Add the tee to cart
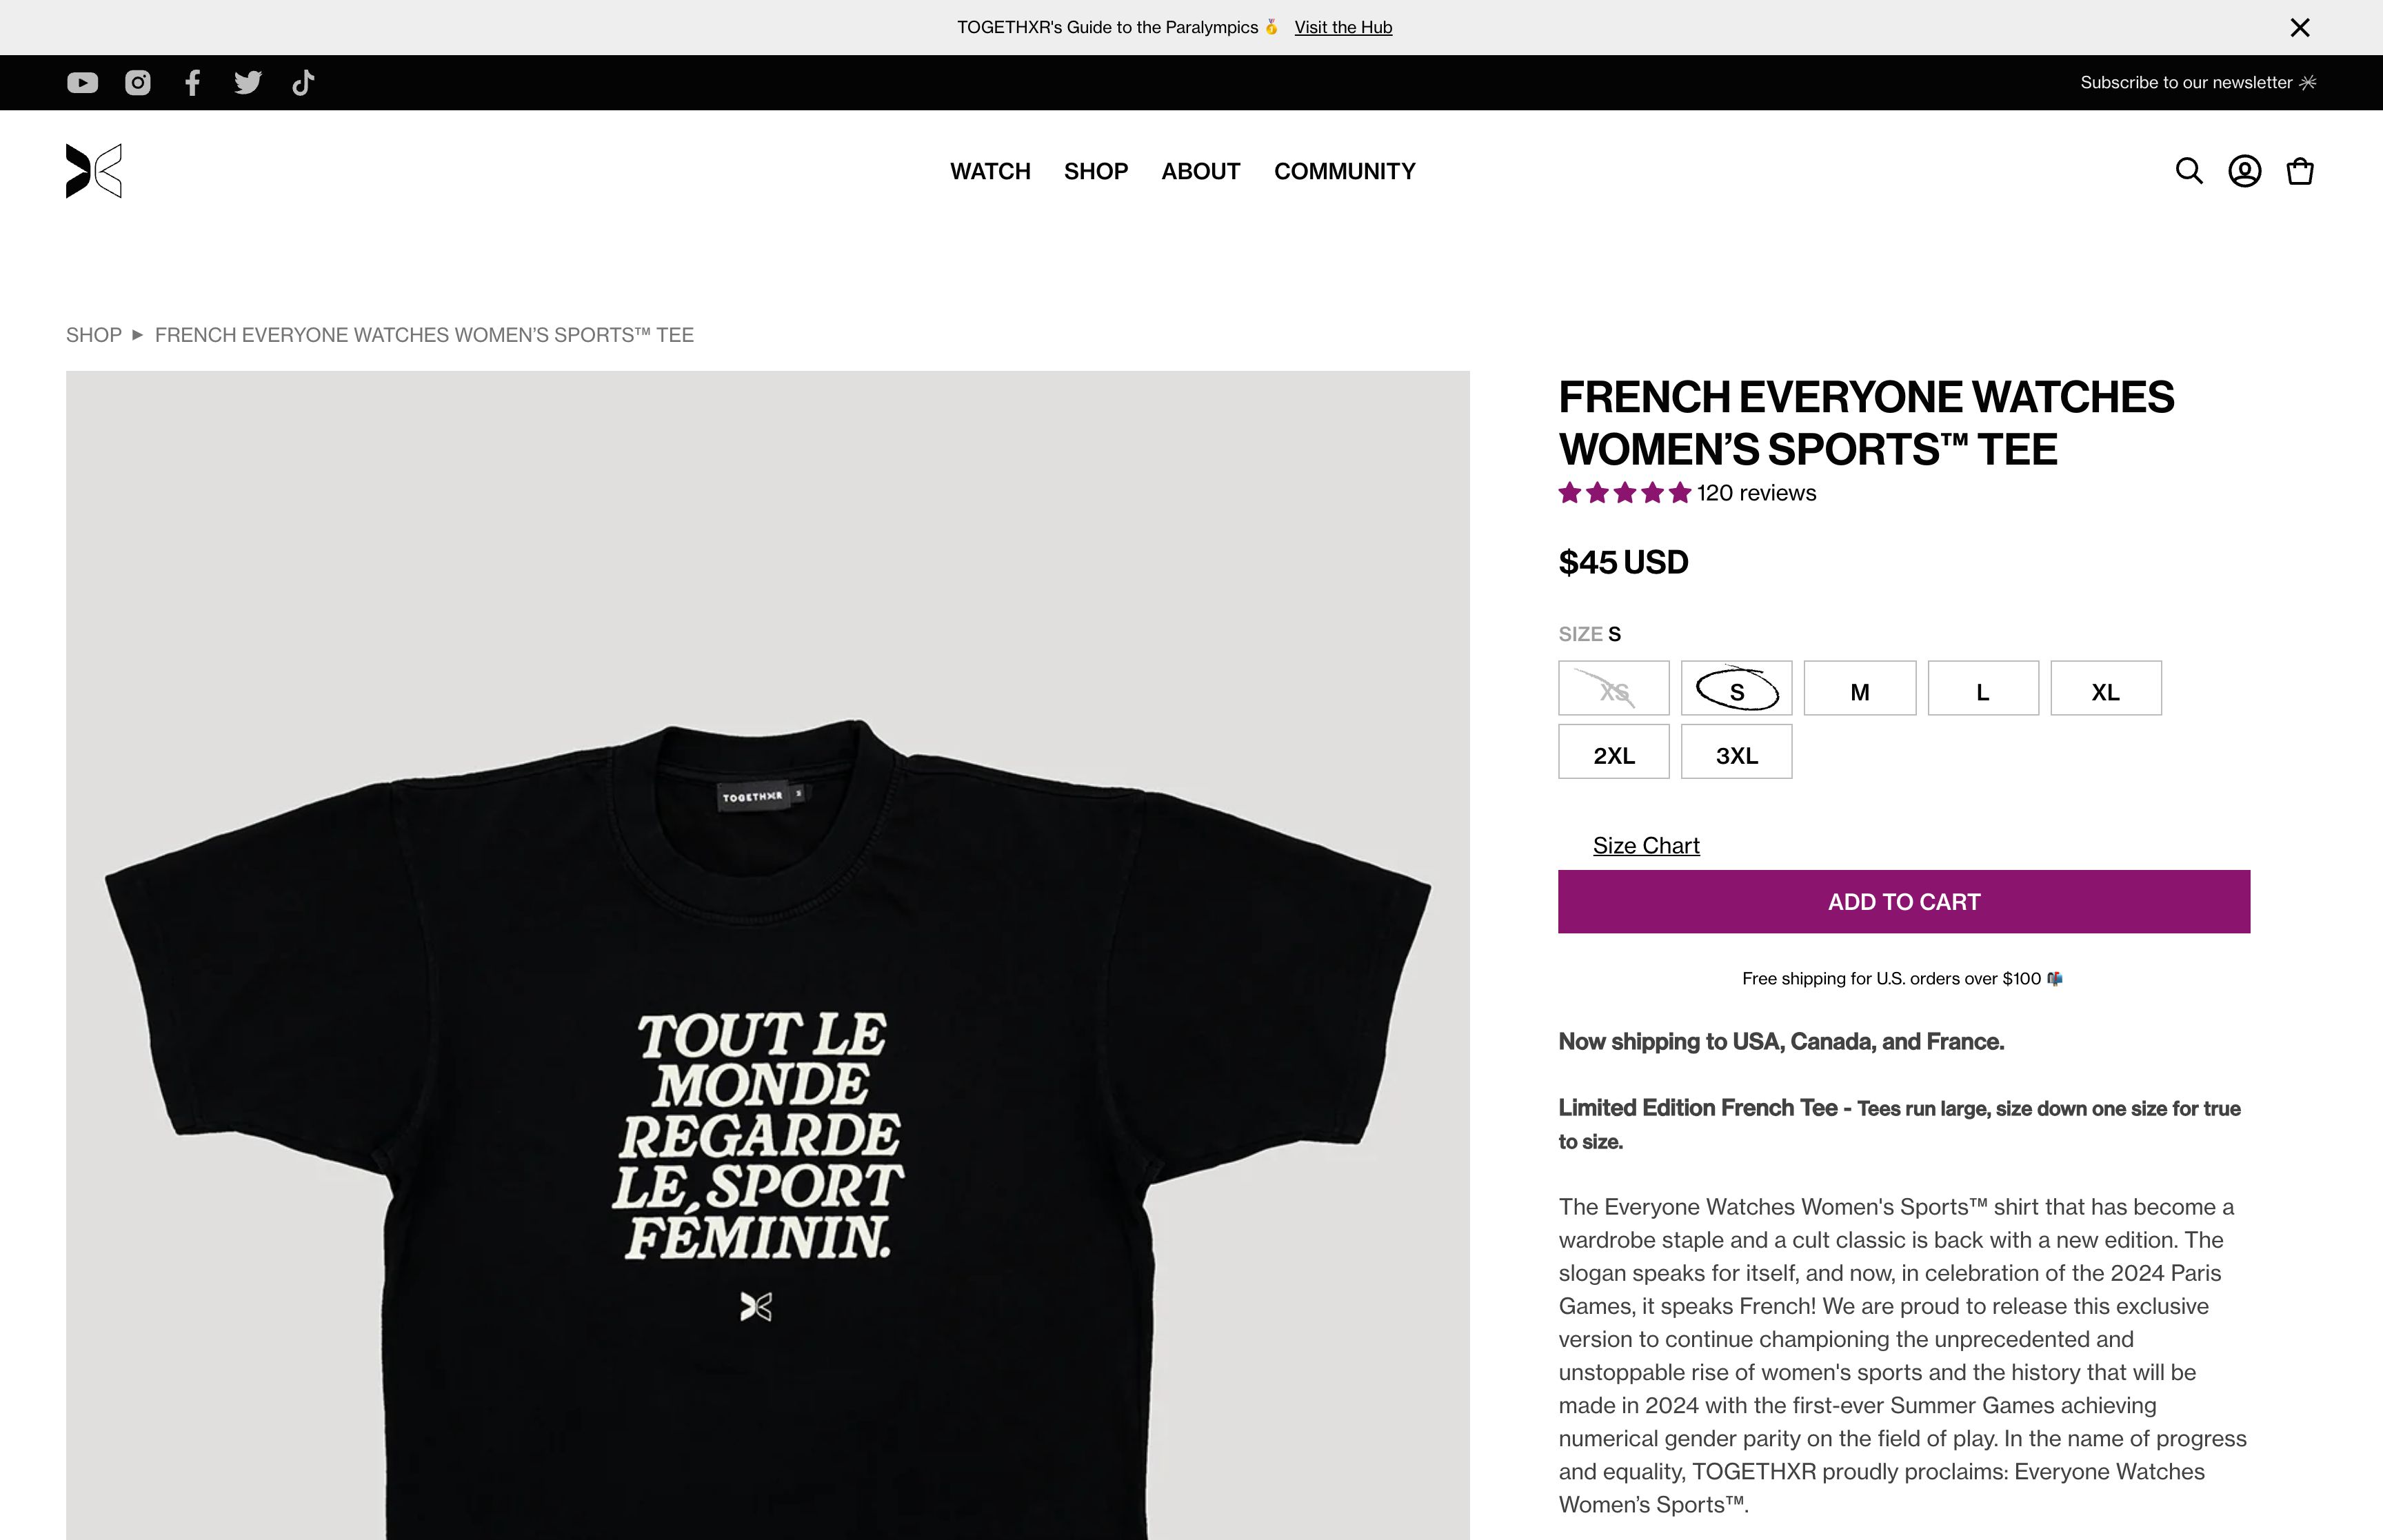 tap(1904, 902)
